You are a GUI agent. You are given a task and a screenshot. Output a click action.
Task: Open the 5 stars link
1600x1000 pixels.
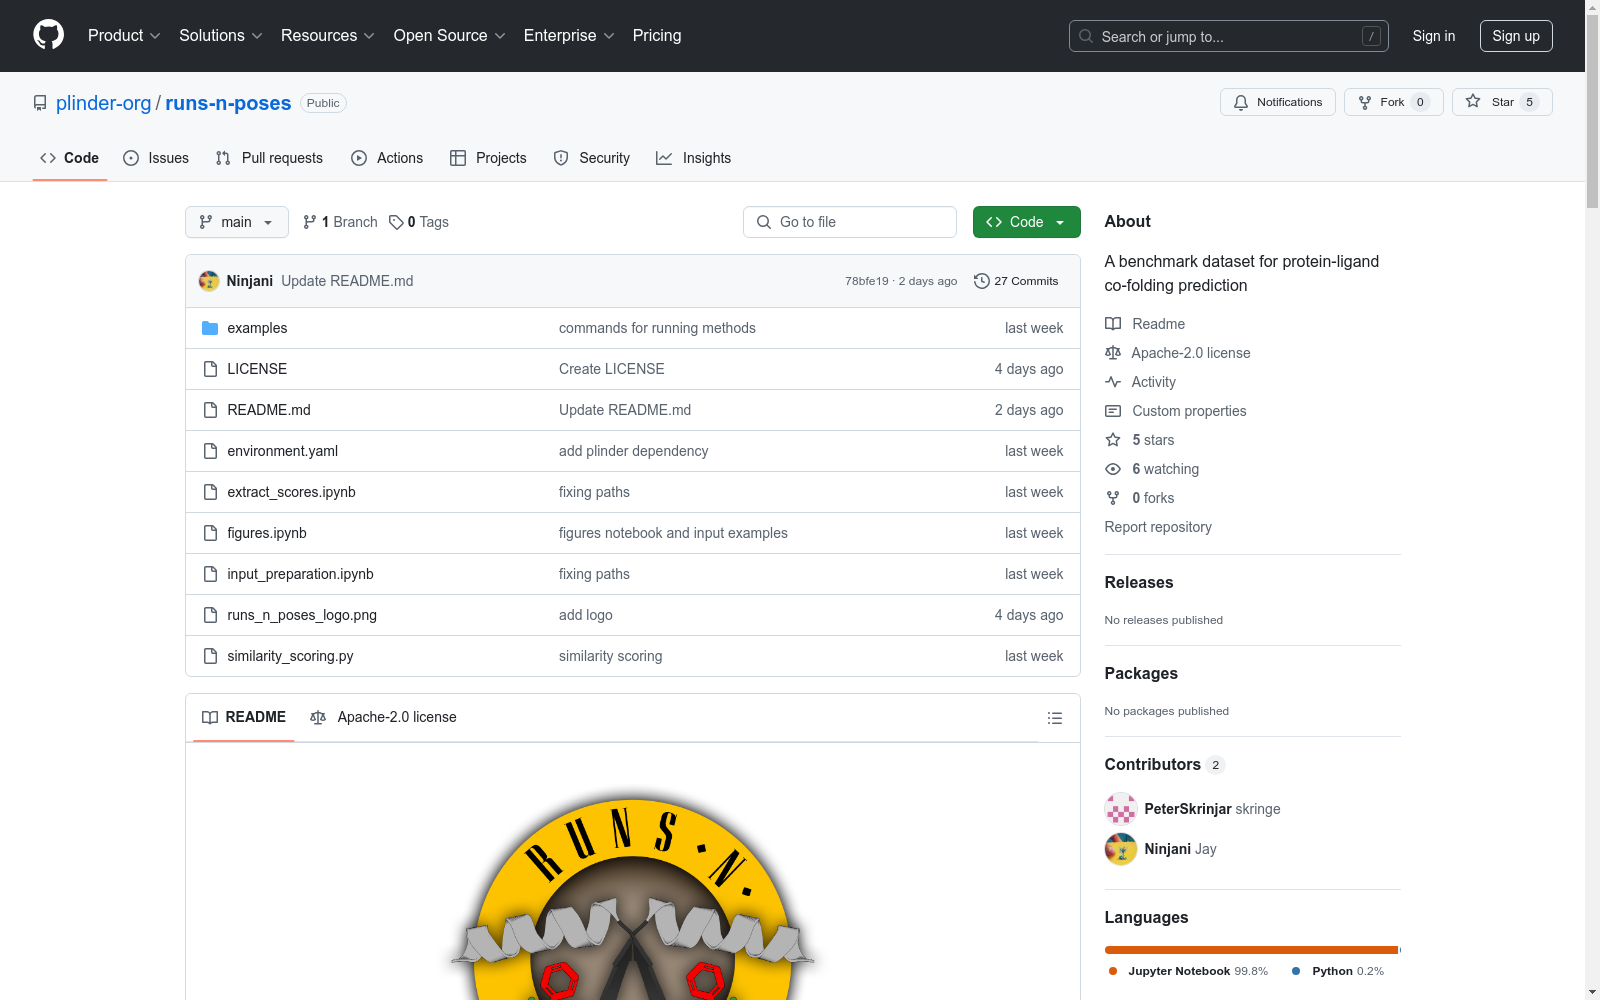click(x=1153, y=440)
